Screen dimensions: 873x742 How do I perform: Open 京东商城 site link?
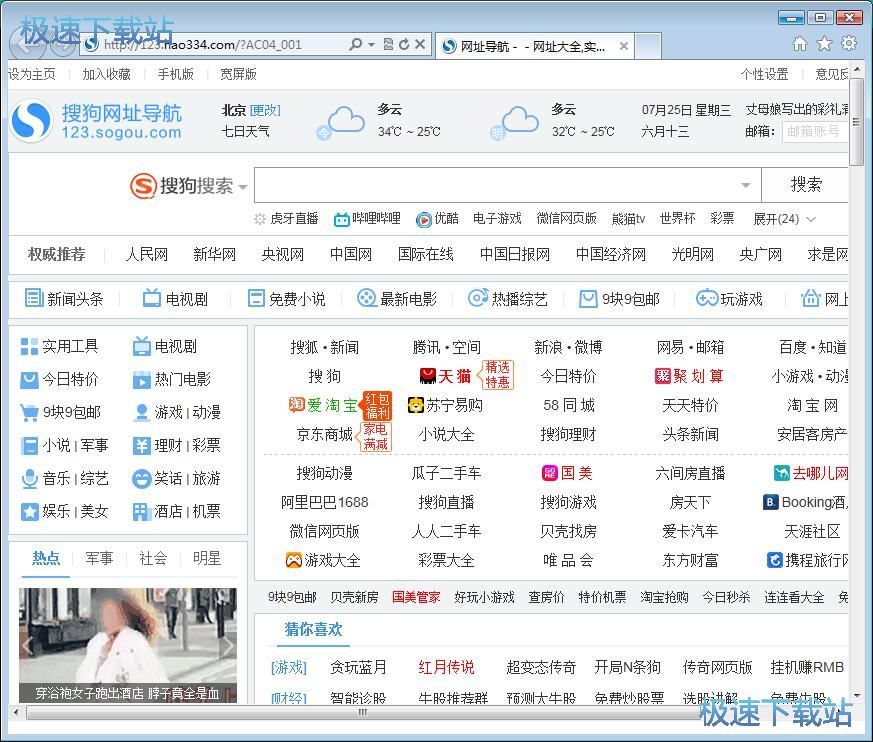pos(325,434)
